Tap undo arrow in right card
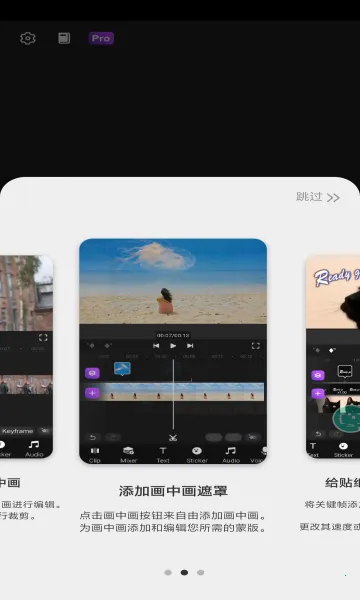This screenshot has height=600, width=360. click(318, 434)
